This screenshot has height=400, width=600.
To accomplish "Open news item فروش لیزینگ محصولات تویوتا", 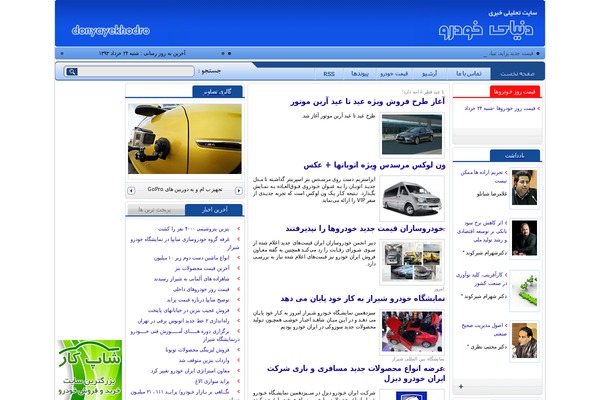I will click(x=197, y=350).
